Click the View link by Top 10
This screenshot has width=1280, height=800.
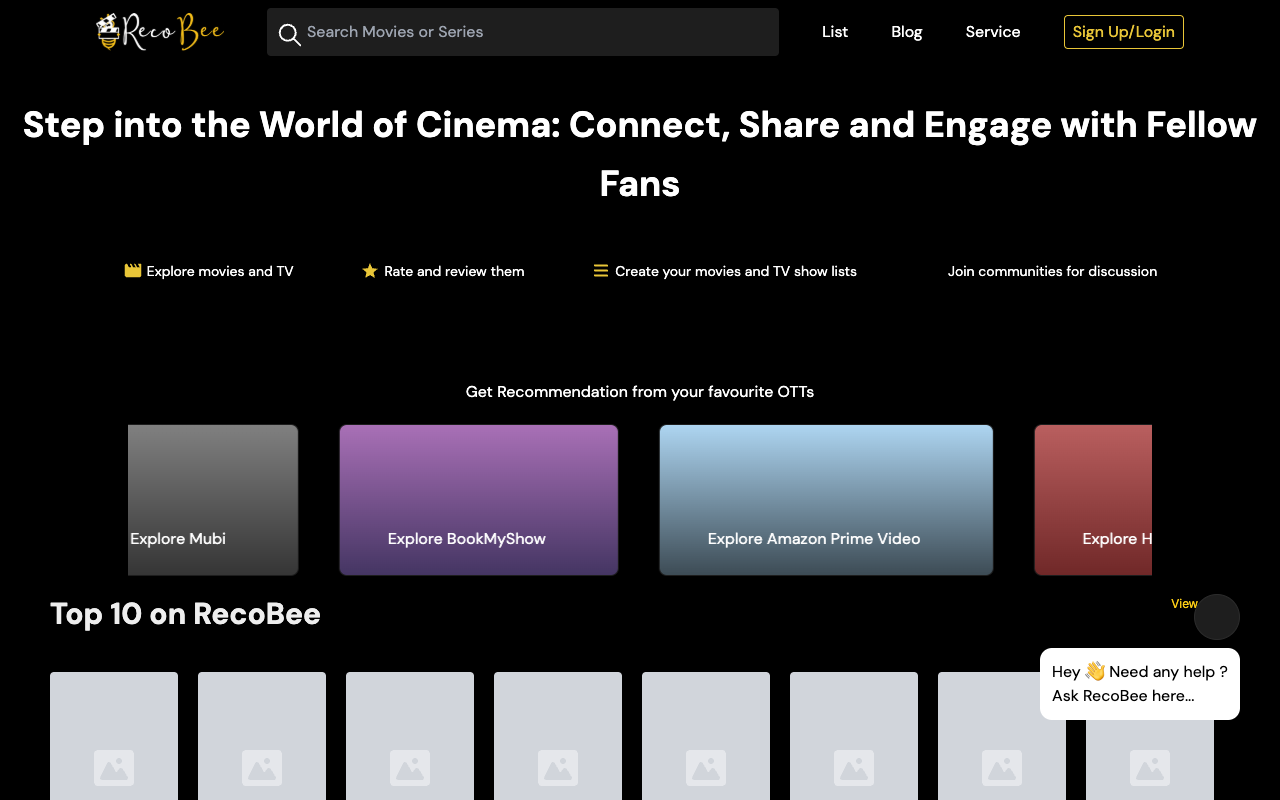(1184, 604)
